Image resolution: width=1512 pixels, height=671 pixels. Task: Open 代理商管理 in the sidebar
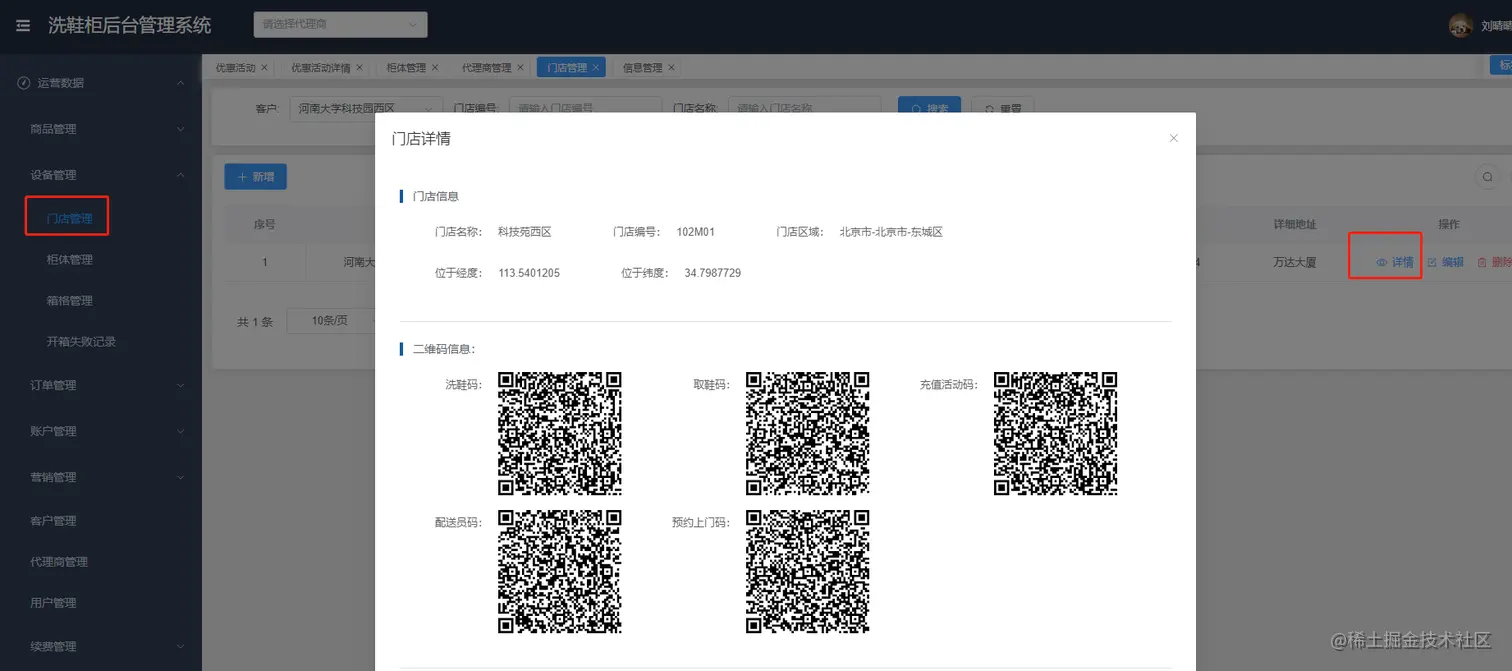[x=59, y=562]
